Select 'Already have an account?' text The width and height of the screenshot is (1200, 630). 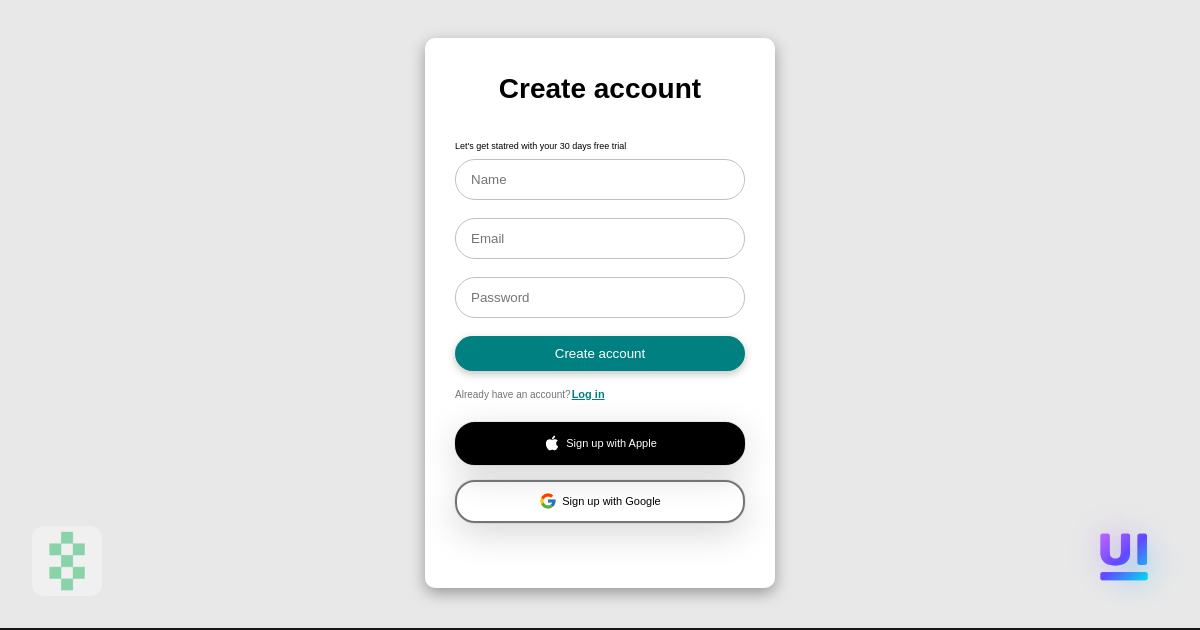pos(512,394)
